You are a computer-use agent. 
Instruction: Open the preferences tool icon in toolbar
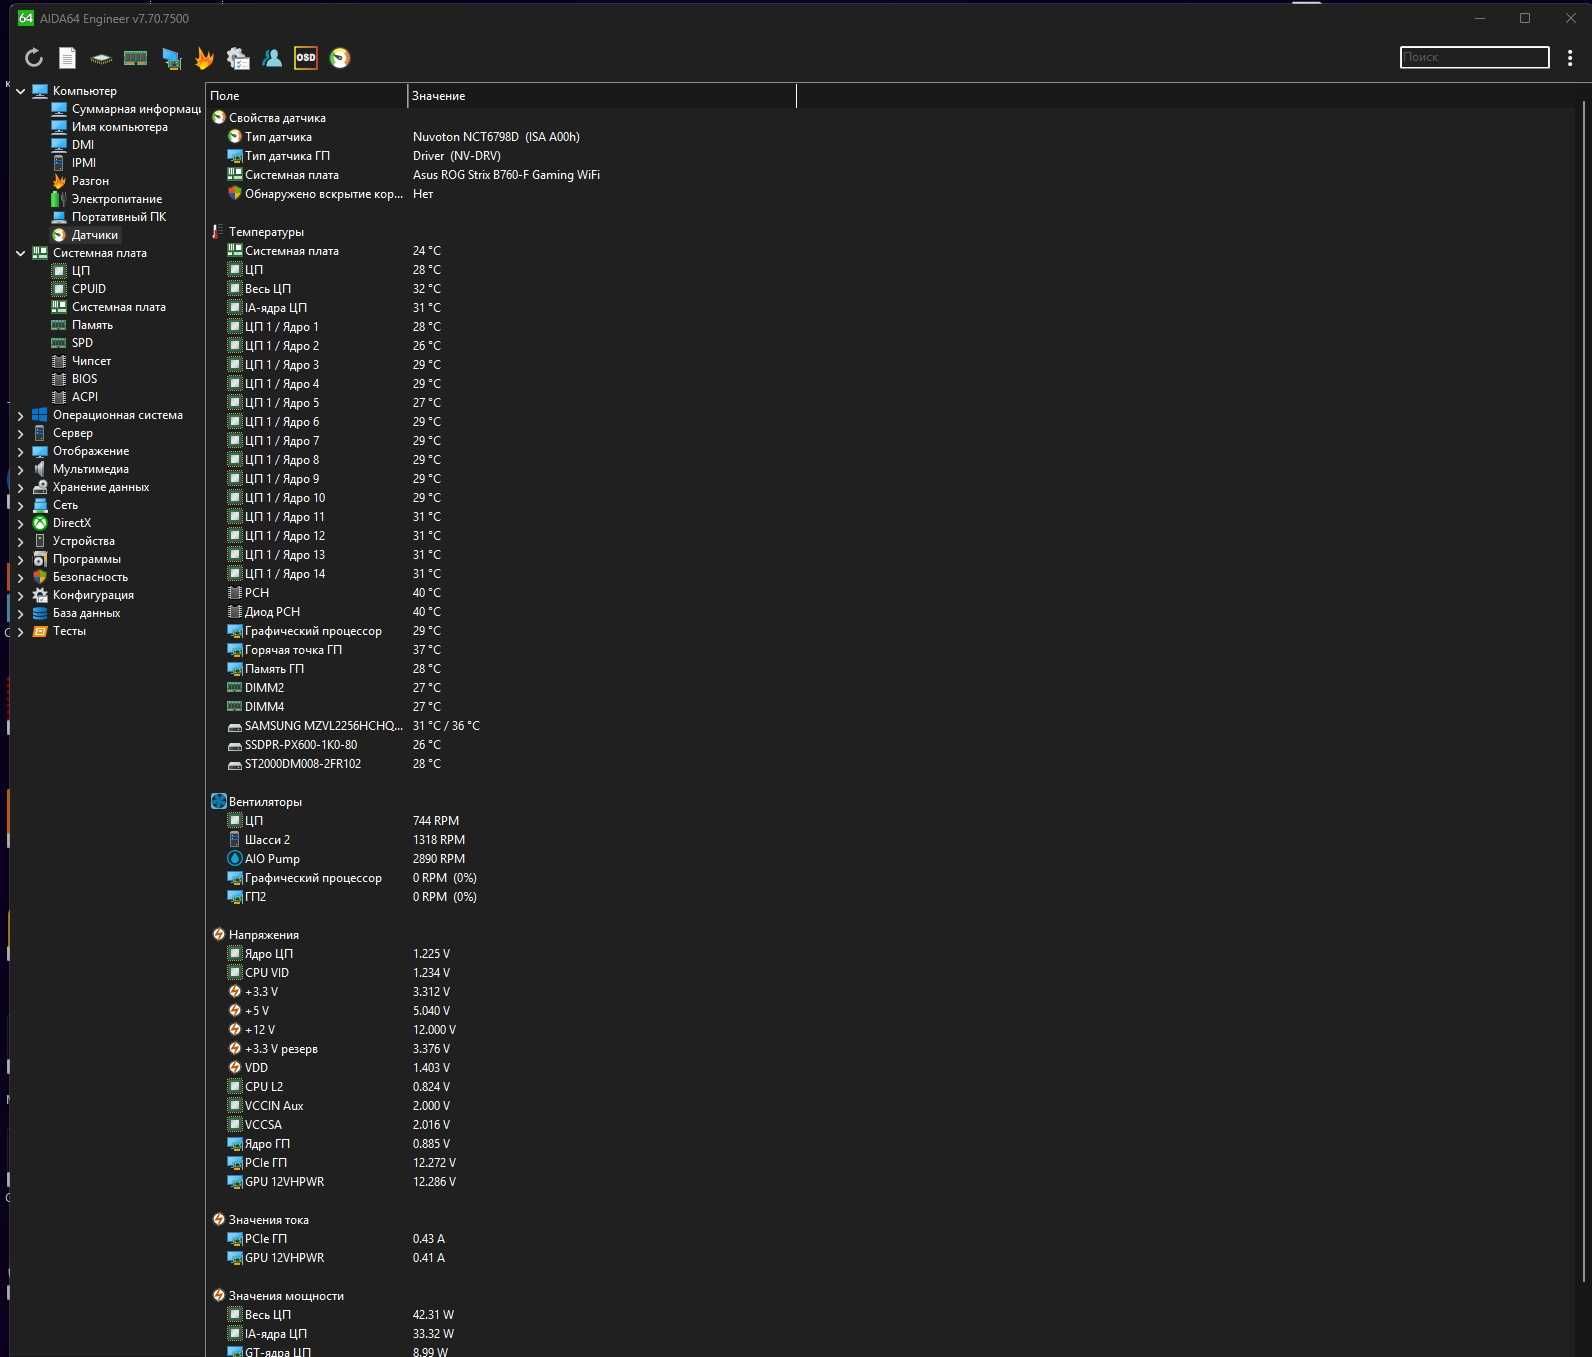coord(238,58)
